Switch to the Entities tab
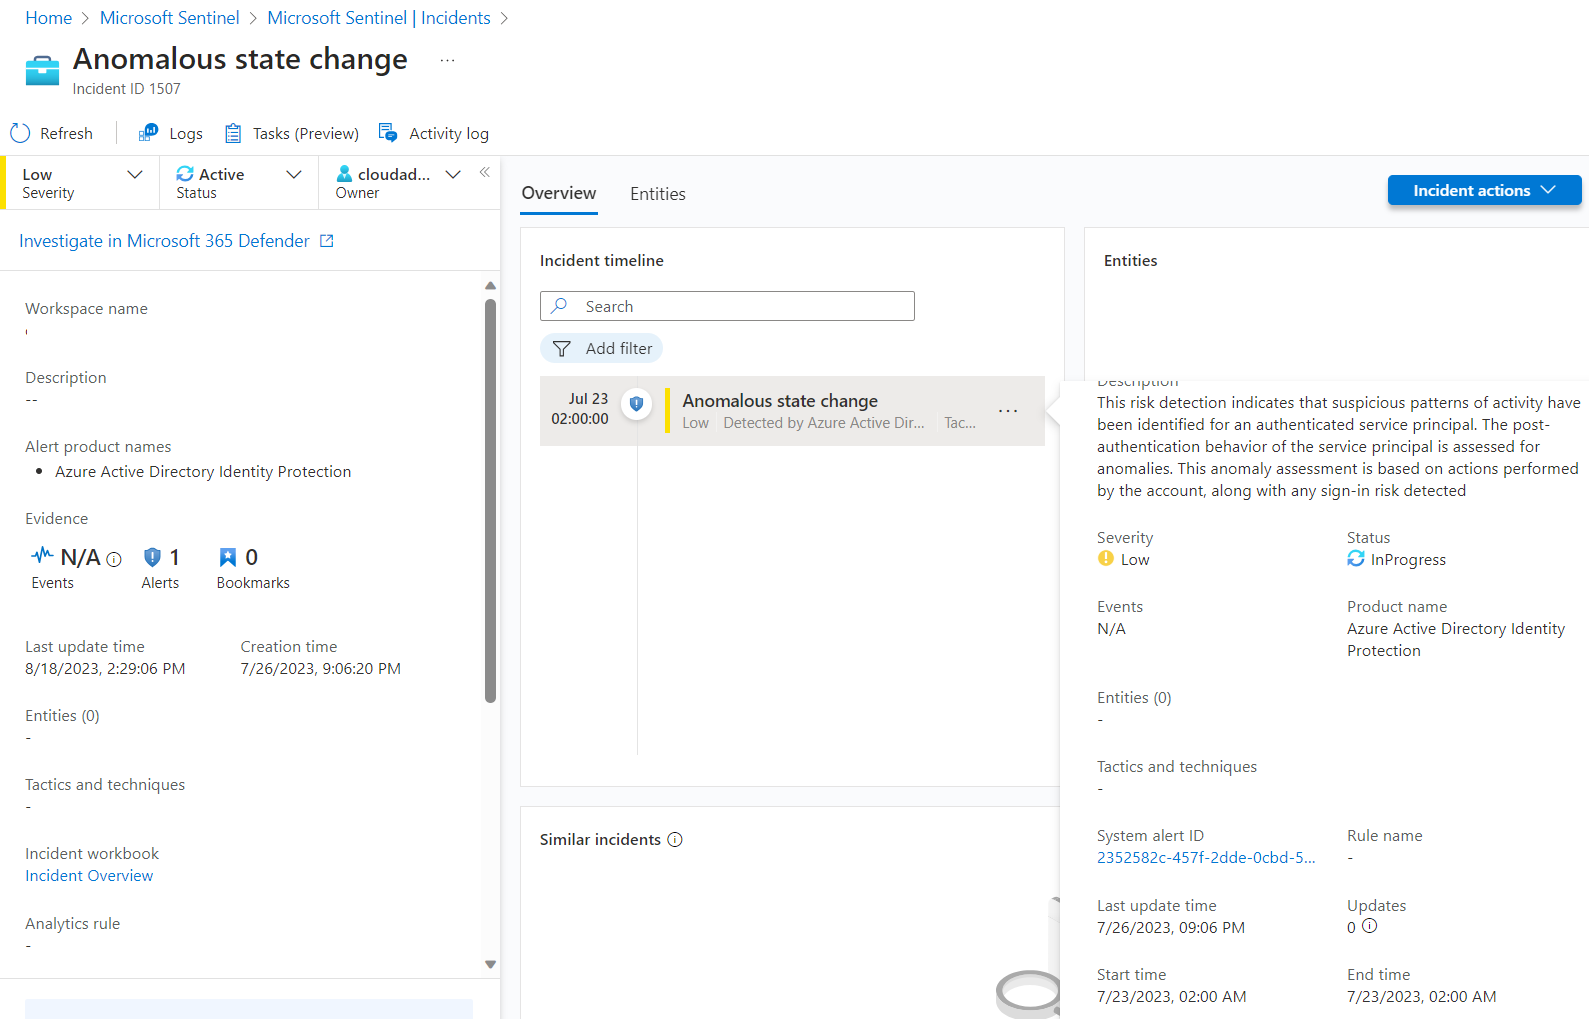Screen dimensions: 1589x1019 pyautogui.click(x=658, y=194)
